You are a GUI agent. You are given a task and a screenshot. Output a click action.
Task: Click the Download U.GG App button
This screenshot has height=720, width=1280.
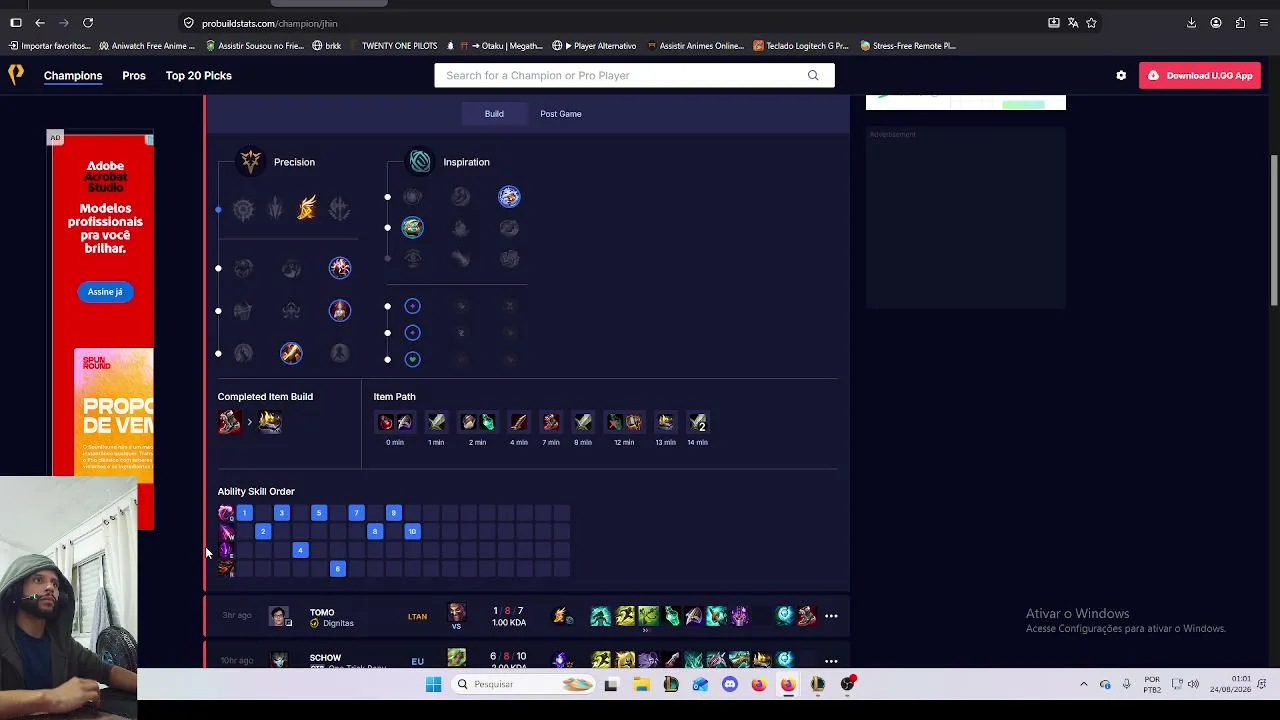pyautogui.click(x=1200, y=75)
